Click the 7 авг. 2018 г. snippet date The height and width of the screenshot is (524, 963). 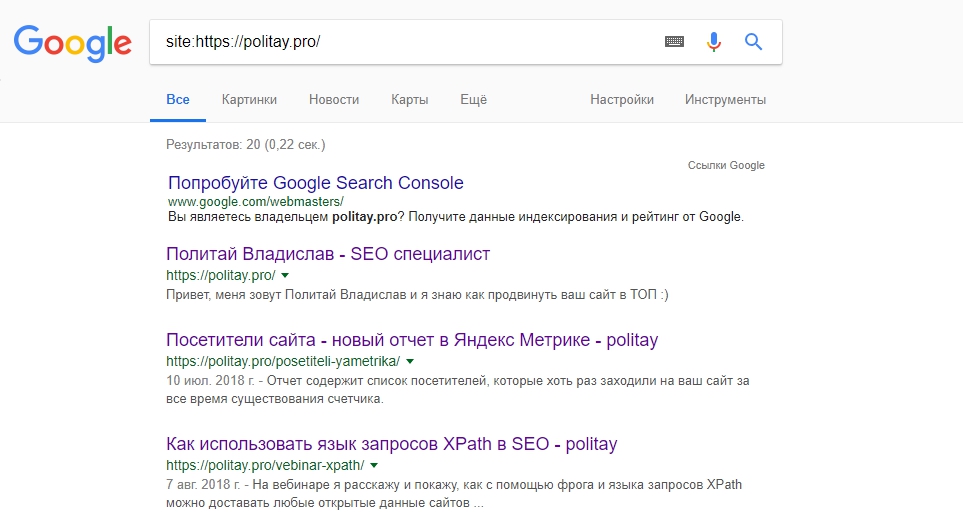203,485
